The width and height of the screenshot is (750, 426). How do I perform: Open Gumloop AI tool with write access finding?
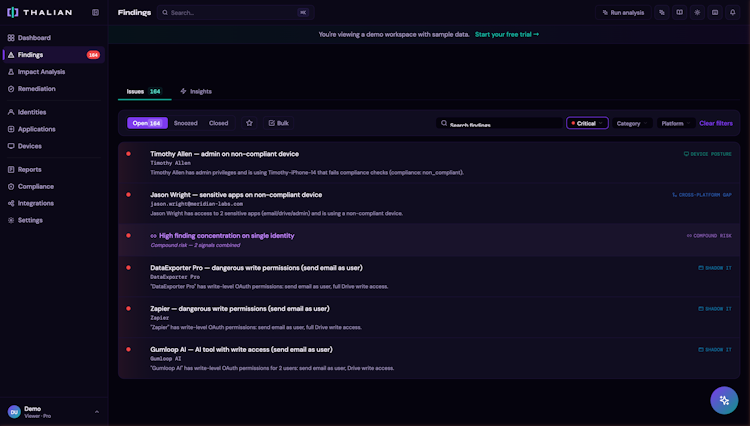(429, 359)
